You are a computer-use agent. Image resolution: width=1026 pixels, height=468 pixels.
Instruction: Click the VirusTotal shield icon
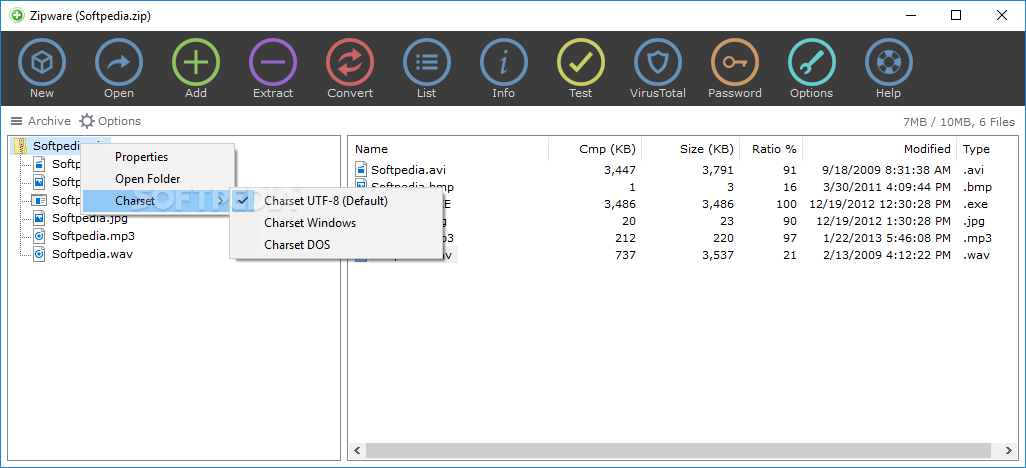point(658,63)
